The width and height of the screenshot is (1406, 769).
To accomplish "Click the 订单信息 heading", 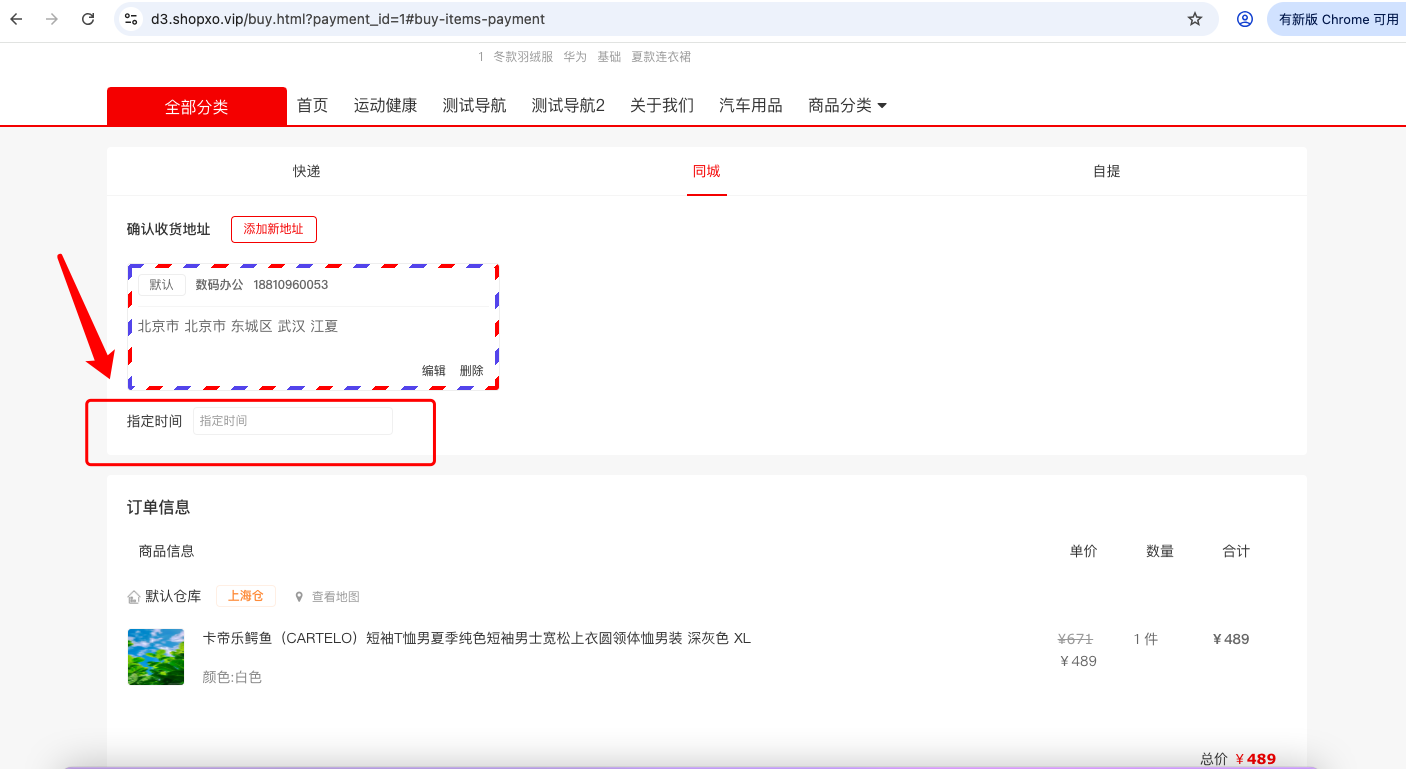I will (x=158, y=507).
